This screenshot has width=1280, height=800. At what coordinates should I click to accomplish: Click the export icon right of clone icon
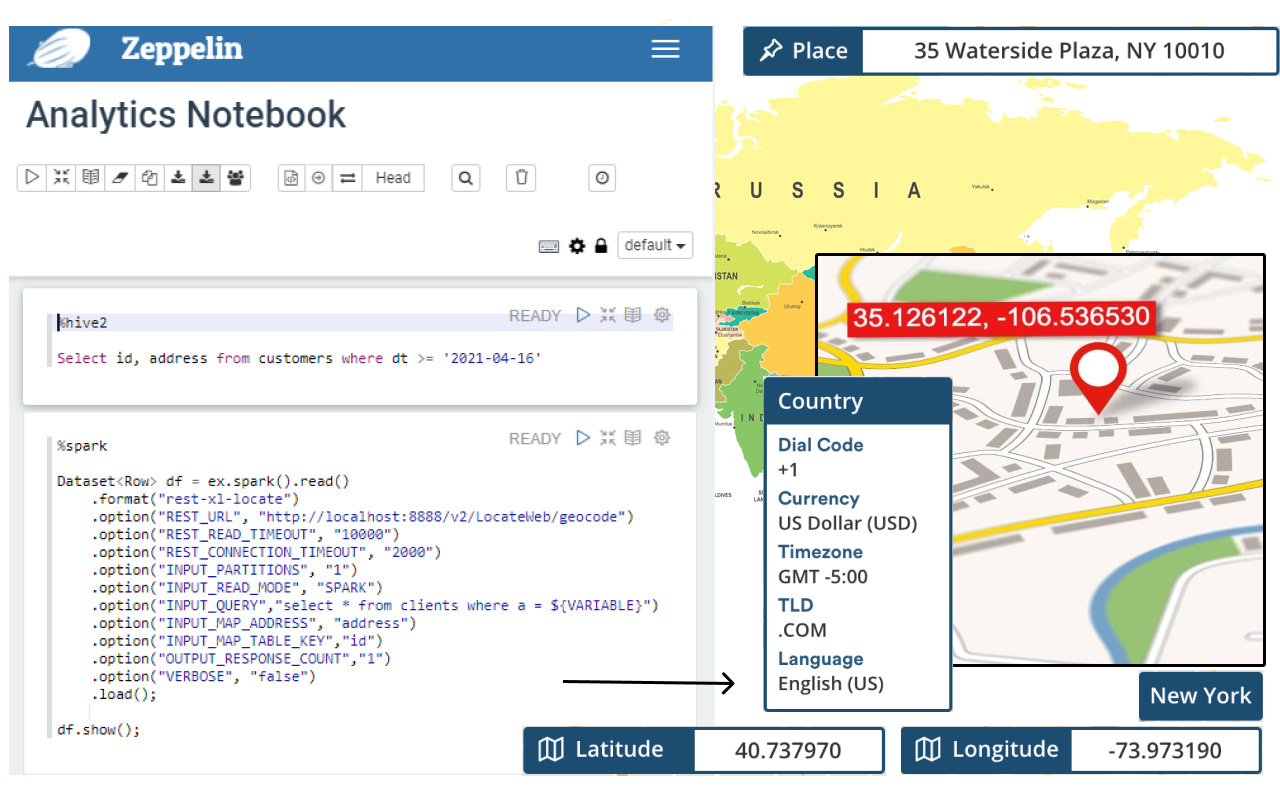tap(178, 178)
